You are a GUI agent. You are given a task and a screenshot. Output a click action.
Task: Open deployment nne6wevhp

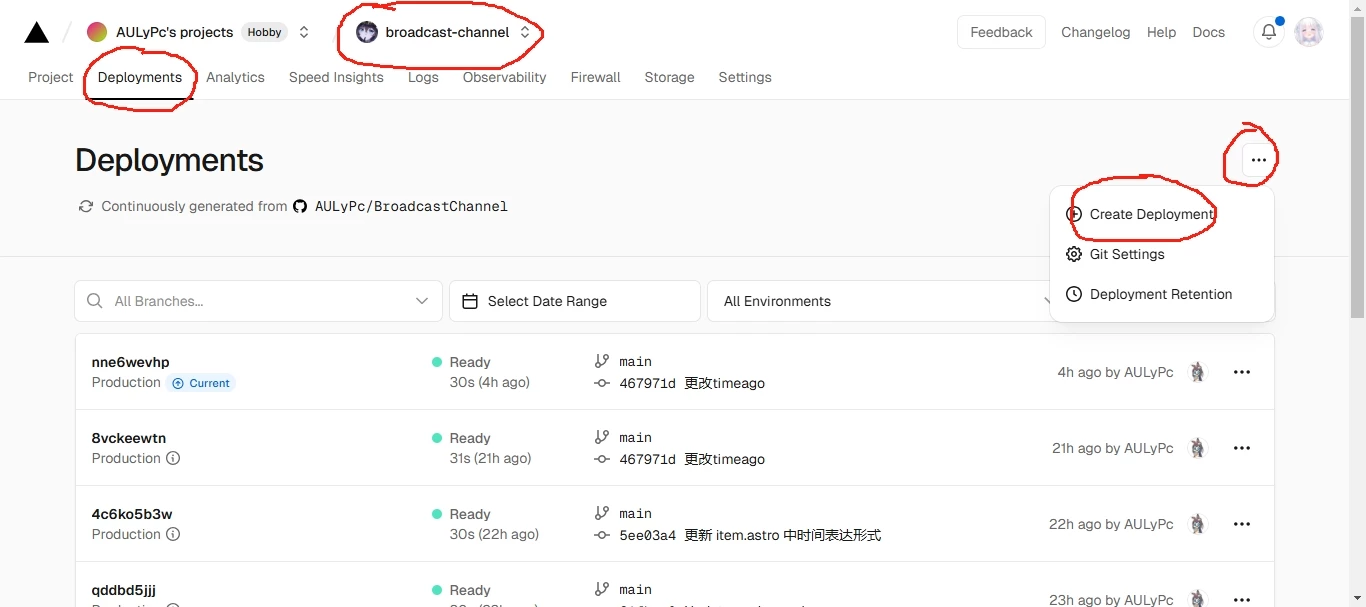130,362
